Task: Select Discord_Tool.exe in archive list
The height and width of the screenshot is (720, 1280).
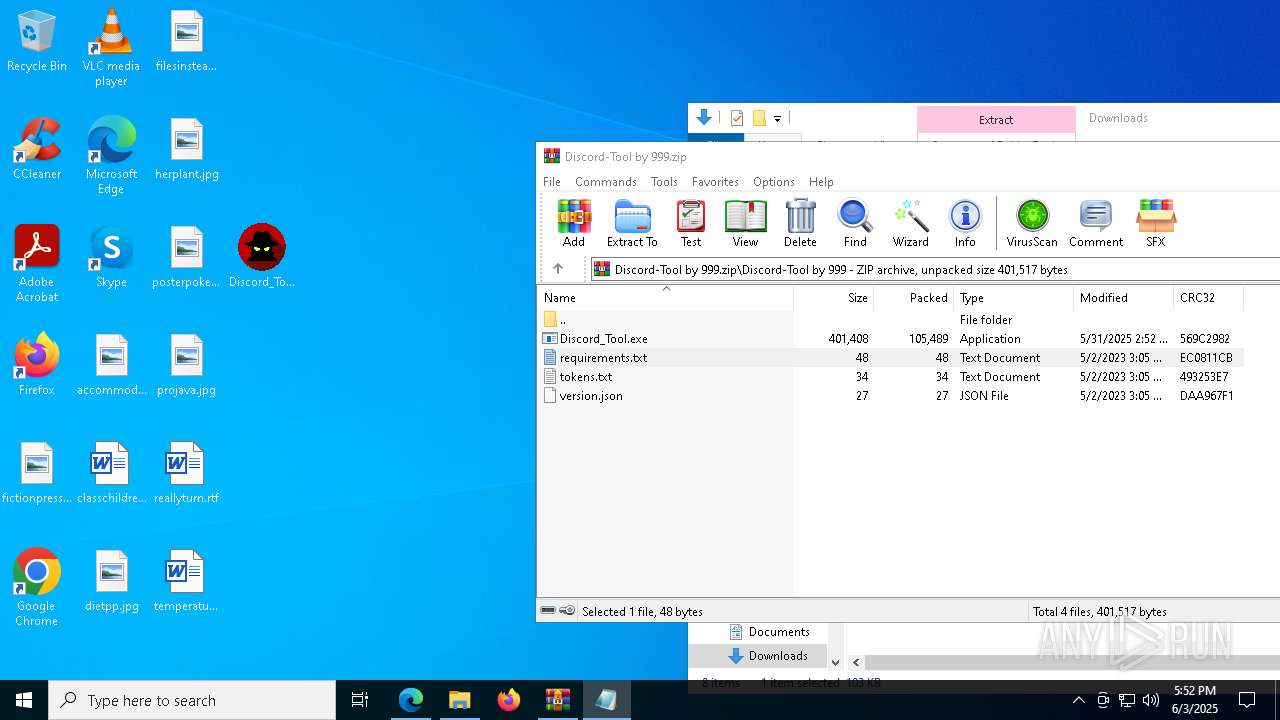Action: 890,339
